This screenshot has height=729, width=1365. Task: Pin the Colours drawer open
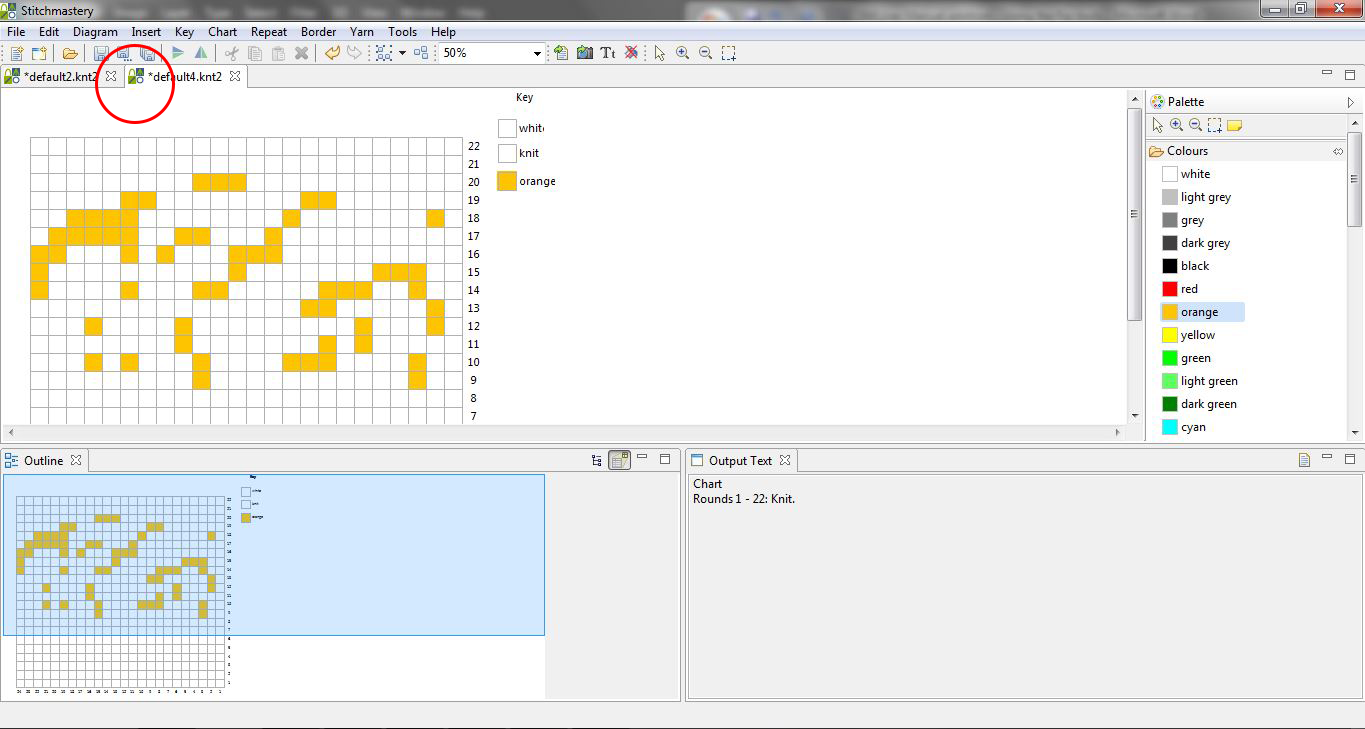pyautogui.click(x=1338, y=151)
